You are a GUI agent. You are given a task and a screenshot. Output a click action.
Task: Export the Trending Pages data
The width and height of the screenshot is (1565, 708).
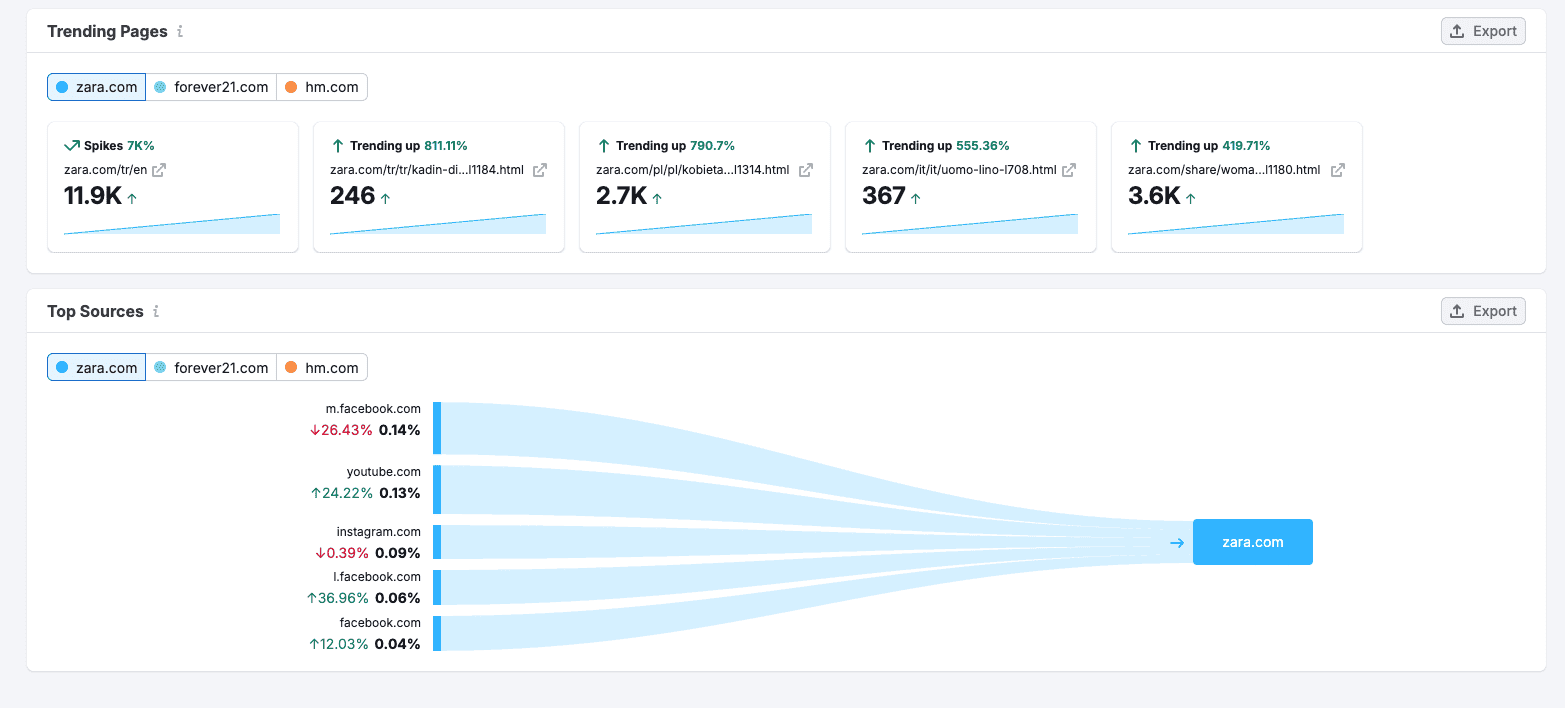(1483, 31)
